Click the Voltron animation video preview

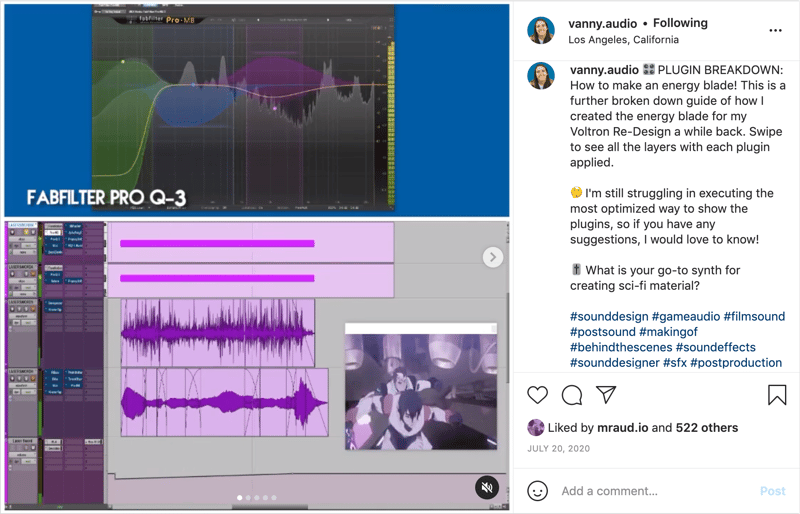(421, 386)
